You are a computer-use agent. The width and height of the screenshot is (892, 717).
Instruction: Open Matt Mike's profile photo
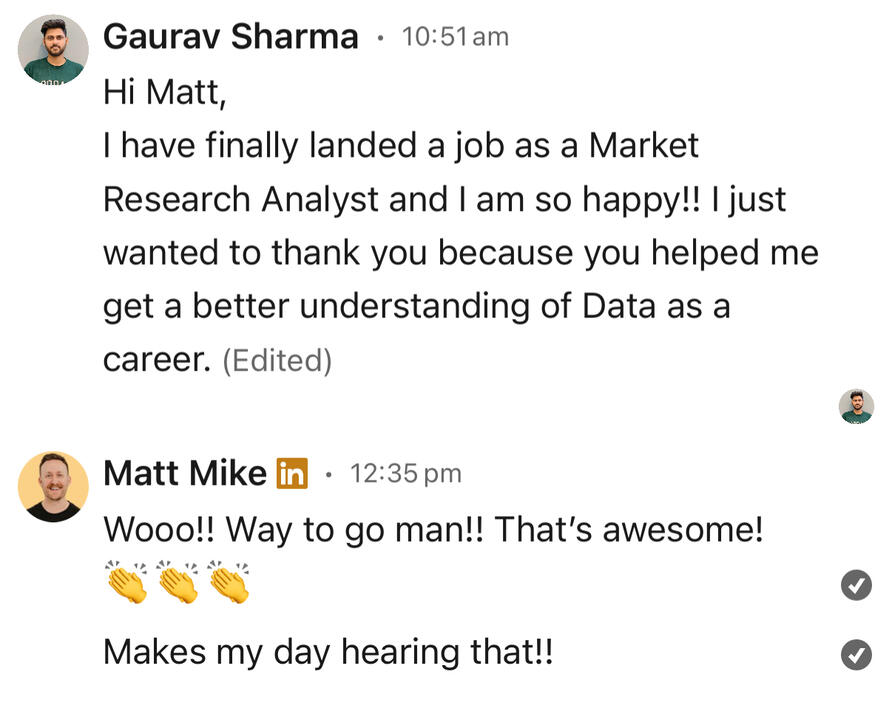pos(53,486)
